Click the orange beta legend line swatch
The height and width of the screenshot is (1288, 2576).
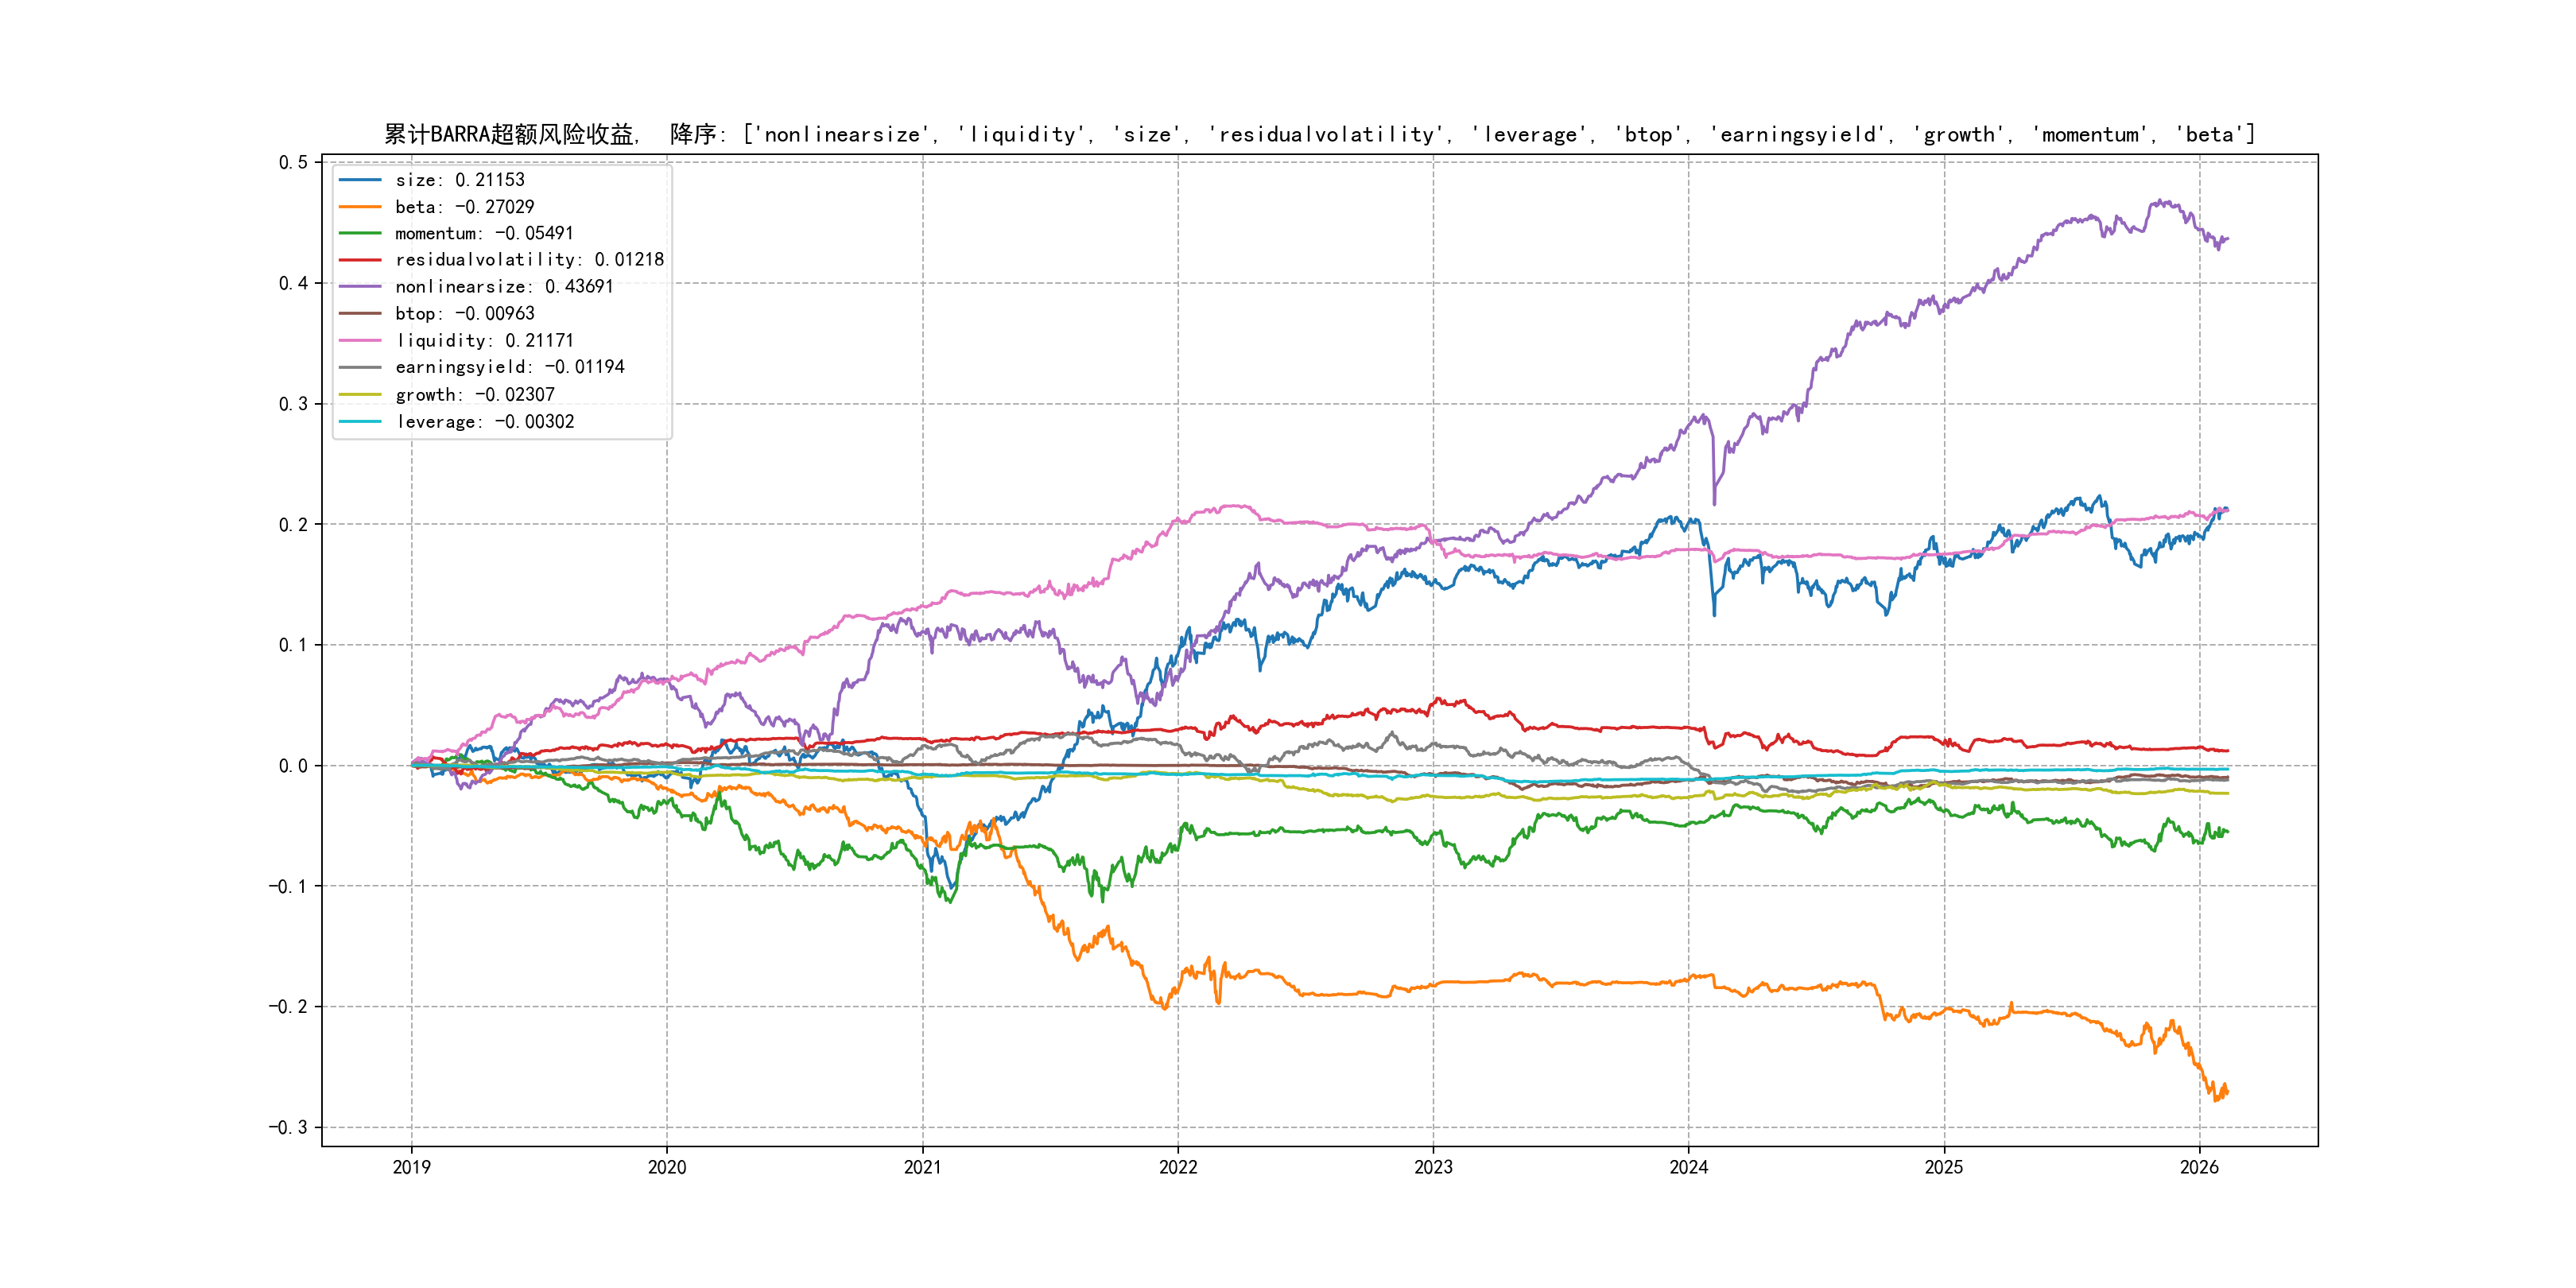(360, 207)
